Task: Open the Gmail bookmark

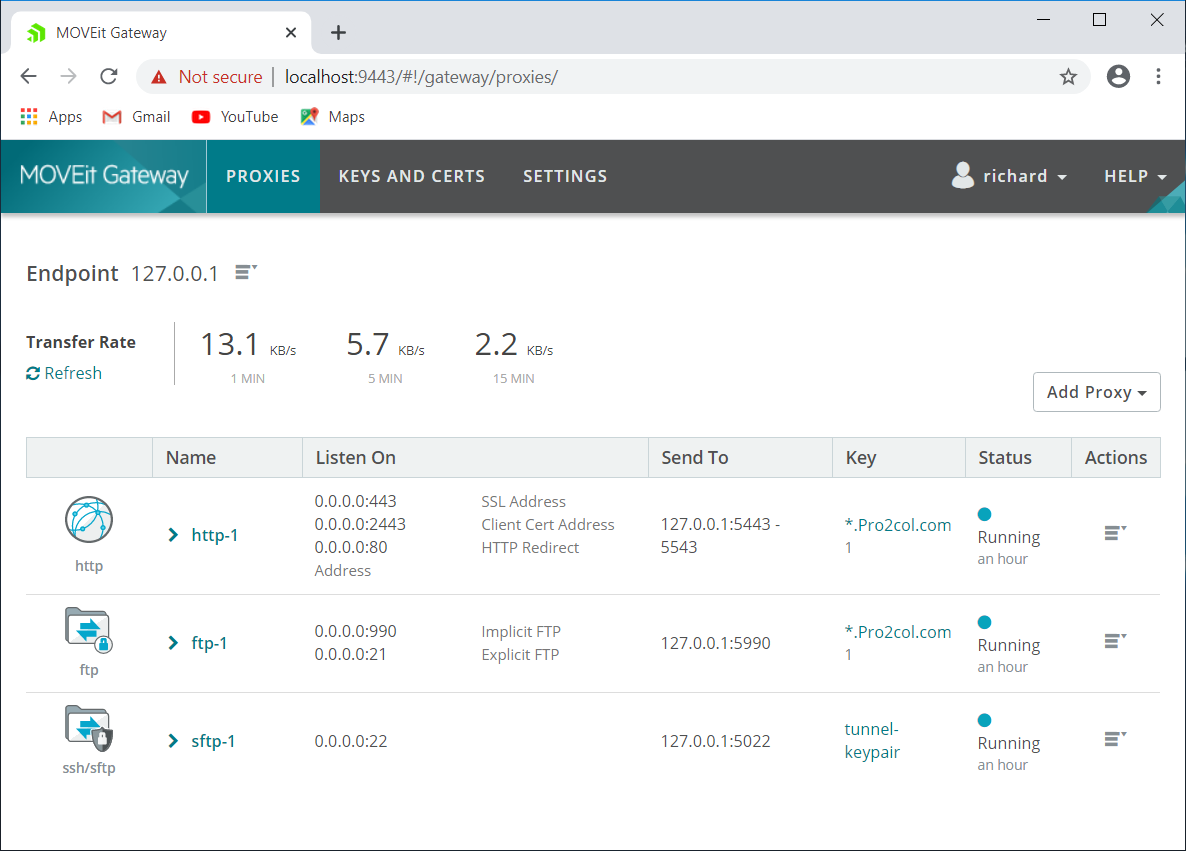Action: [136, 116]
